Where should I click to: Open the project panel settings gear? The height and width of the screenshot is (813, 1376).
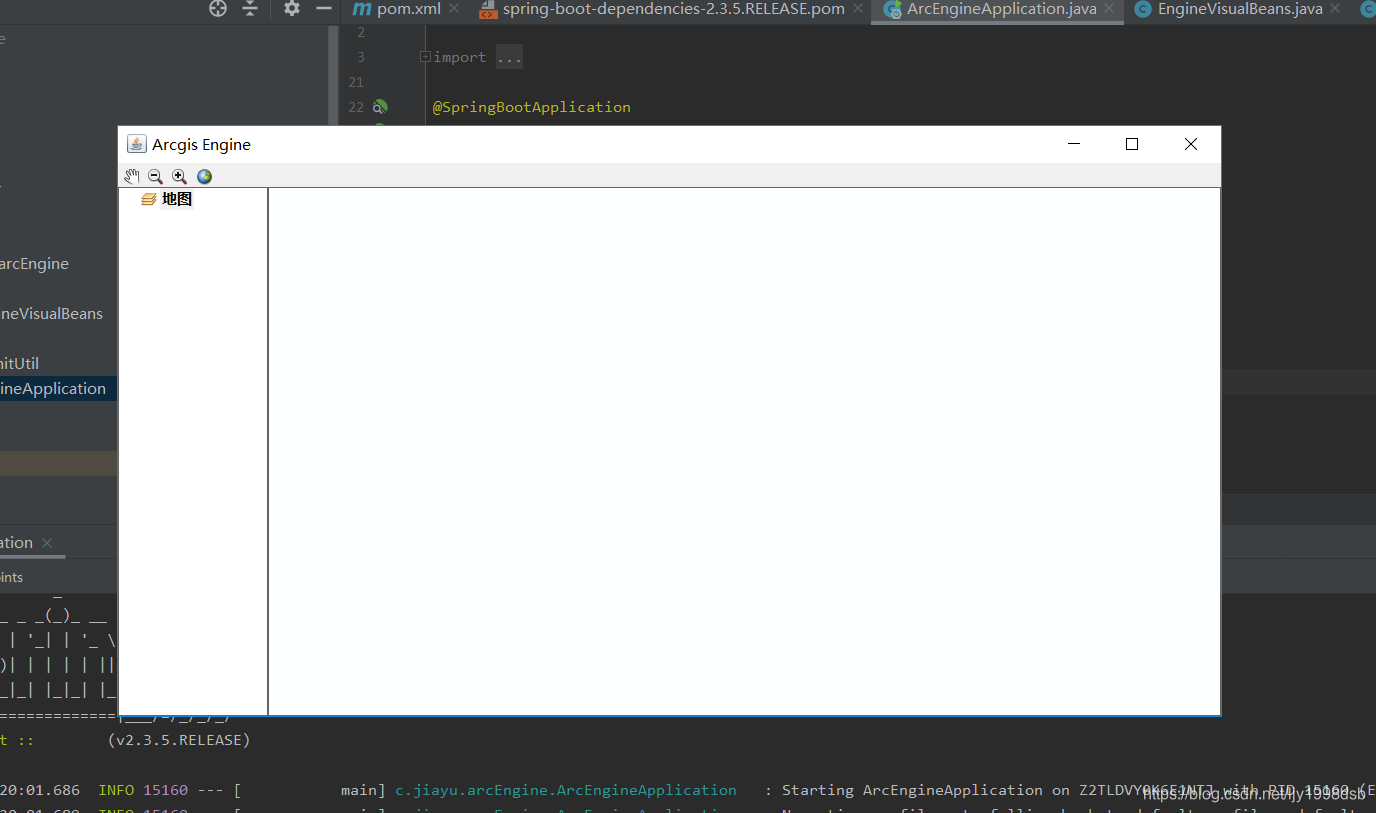point(291,8)
